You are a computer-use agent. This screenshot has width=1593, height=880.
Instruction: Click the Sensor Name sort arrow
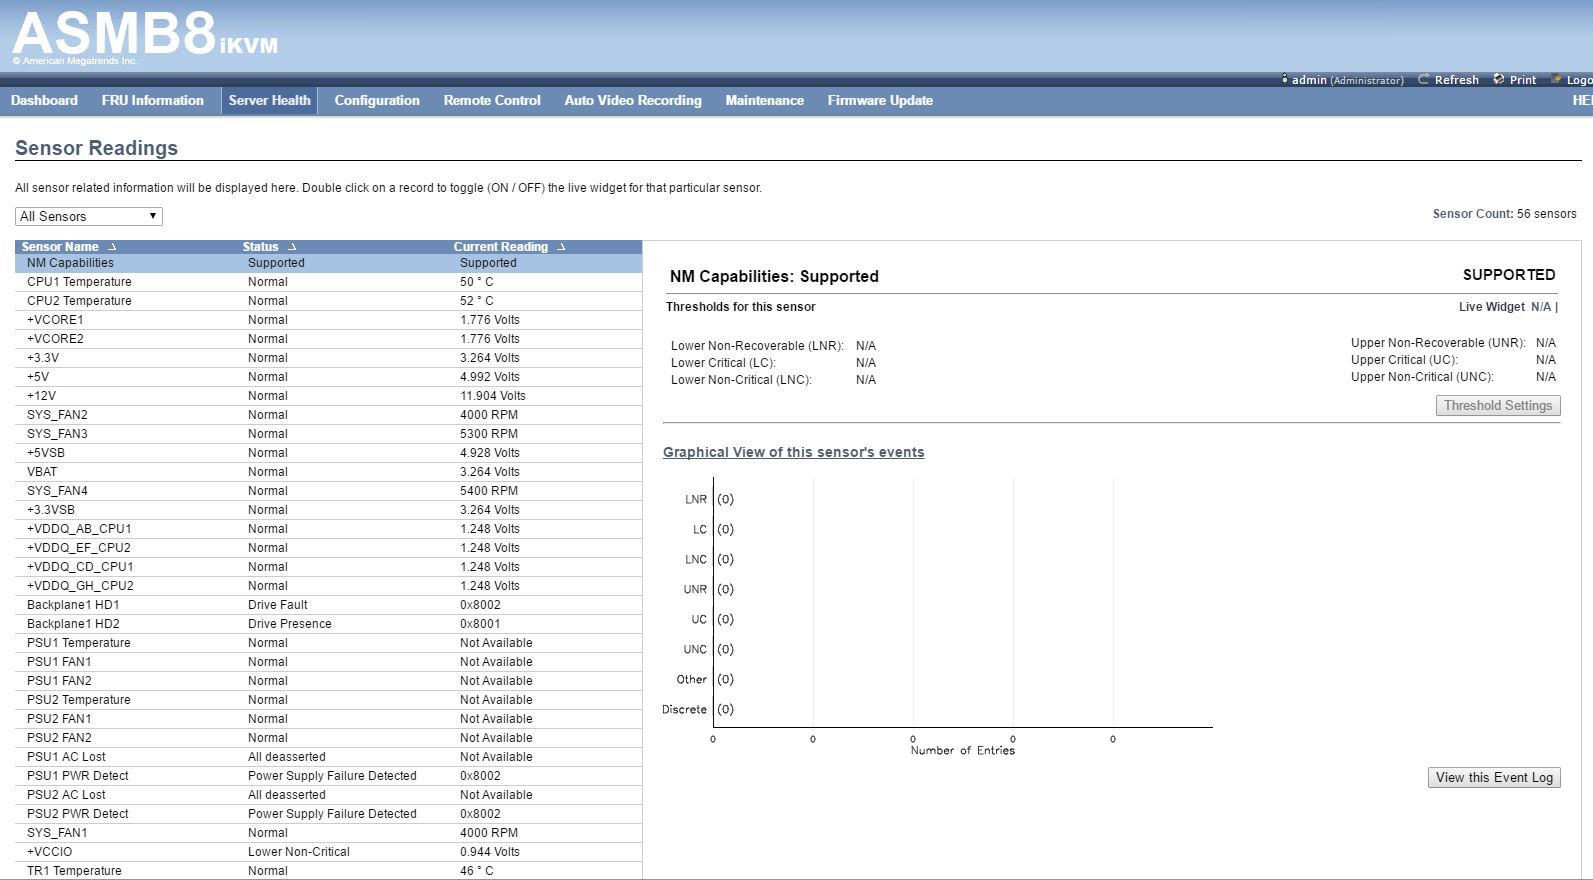coord(112,247)
